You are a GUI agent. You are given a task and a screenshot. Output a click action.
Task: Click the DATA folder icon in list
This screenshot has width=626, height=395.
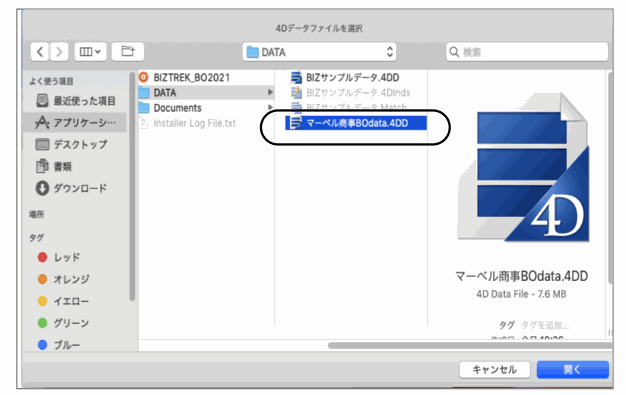144,93
